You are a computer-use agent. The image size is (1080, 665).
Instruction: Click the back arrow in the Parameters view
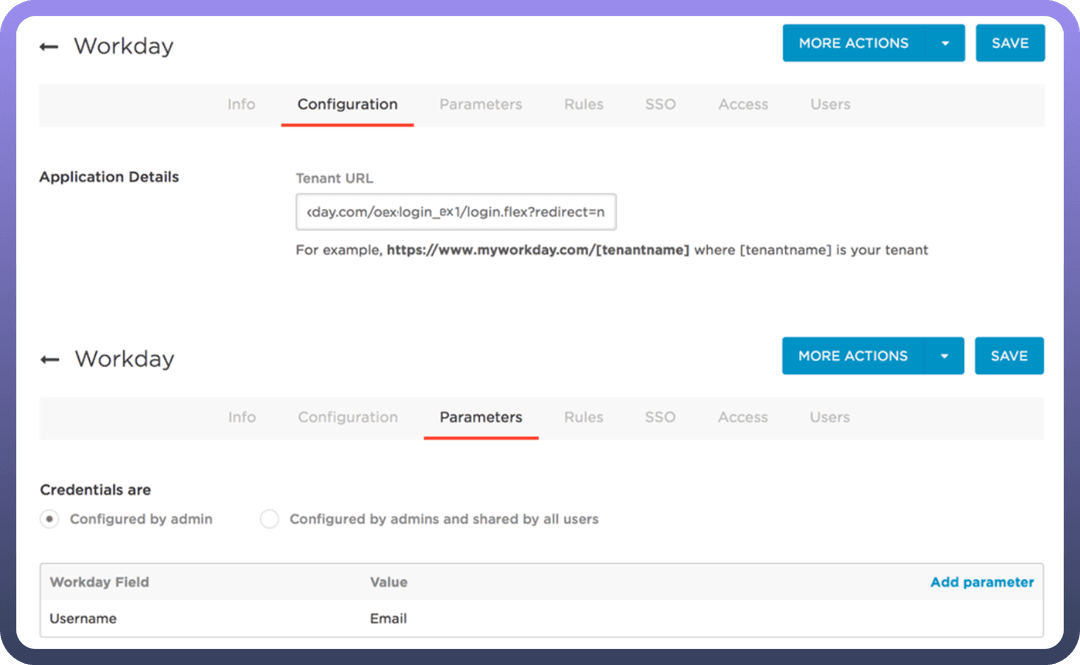coord(49,360)
